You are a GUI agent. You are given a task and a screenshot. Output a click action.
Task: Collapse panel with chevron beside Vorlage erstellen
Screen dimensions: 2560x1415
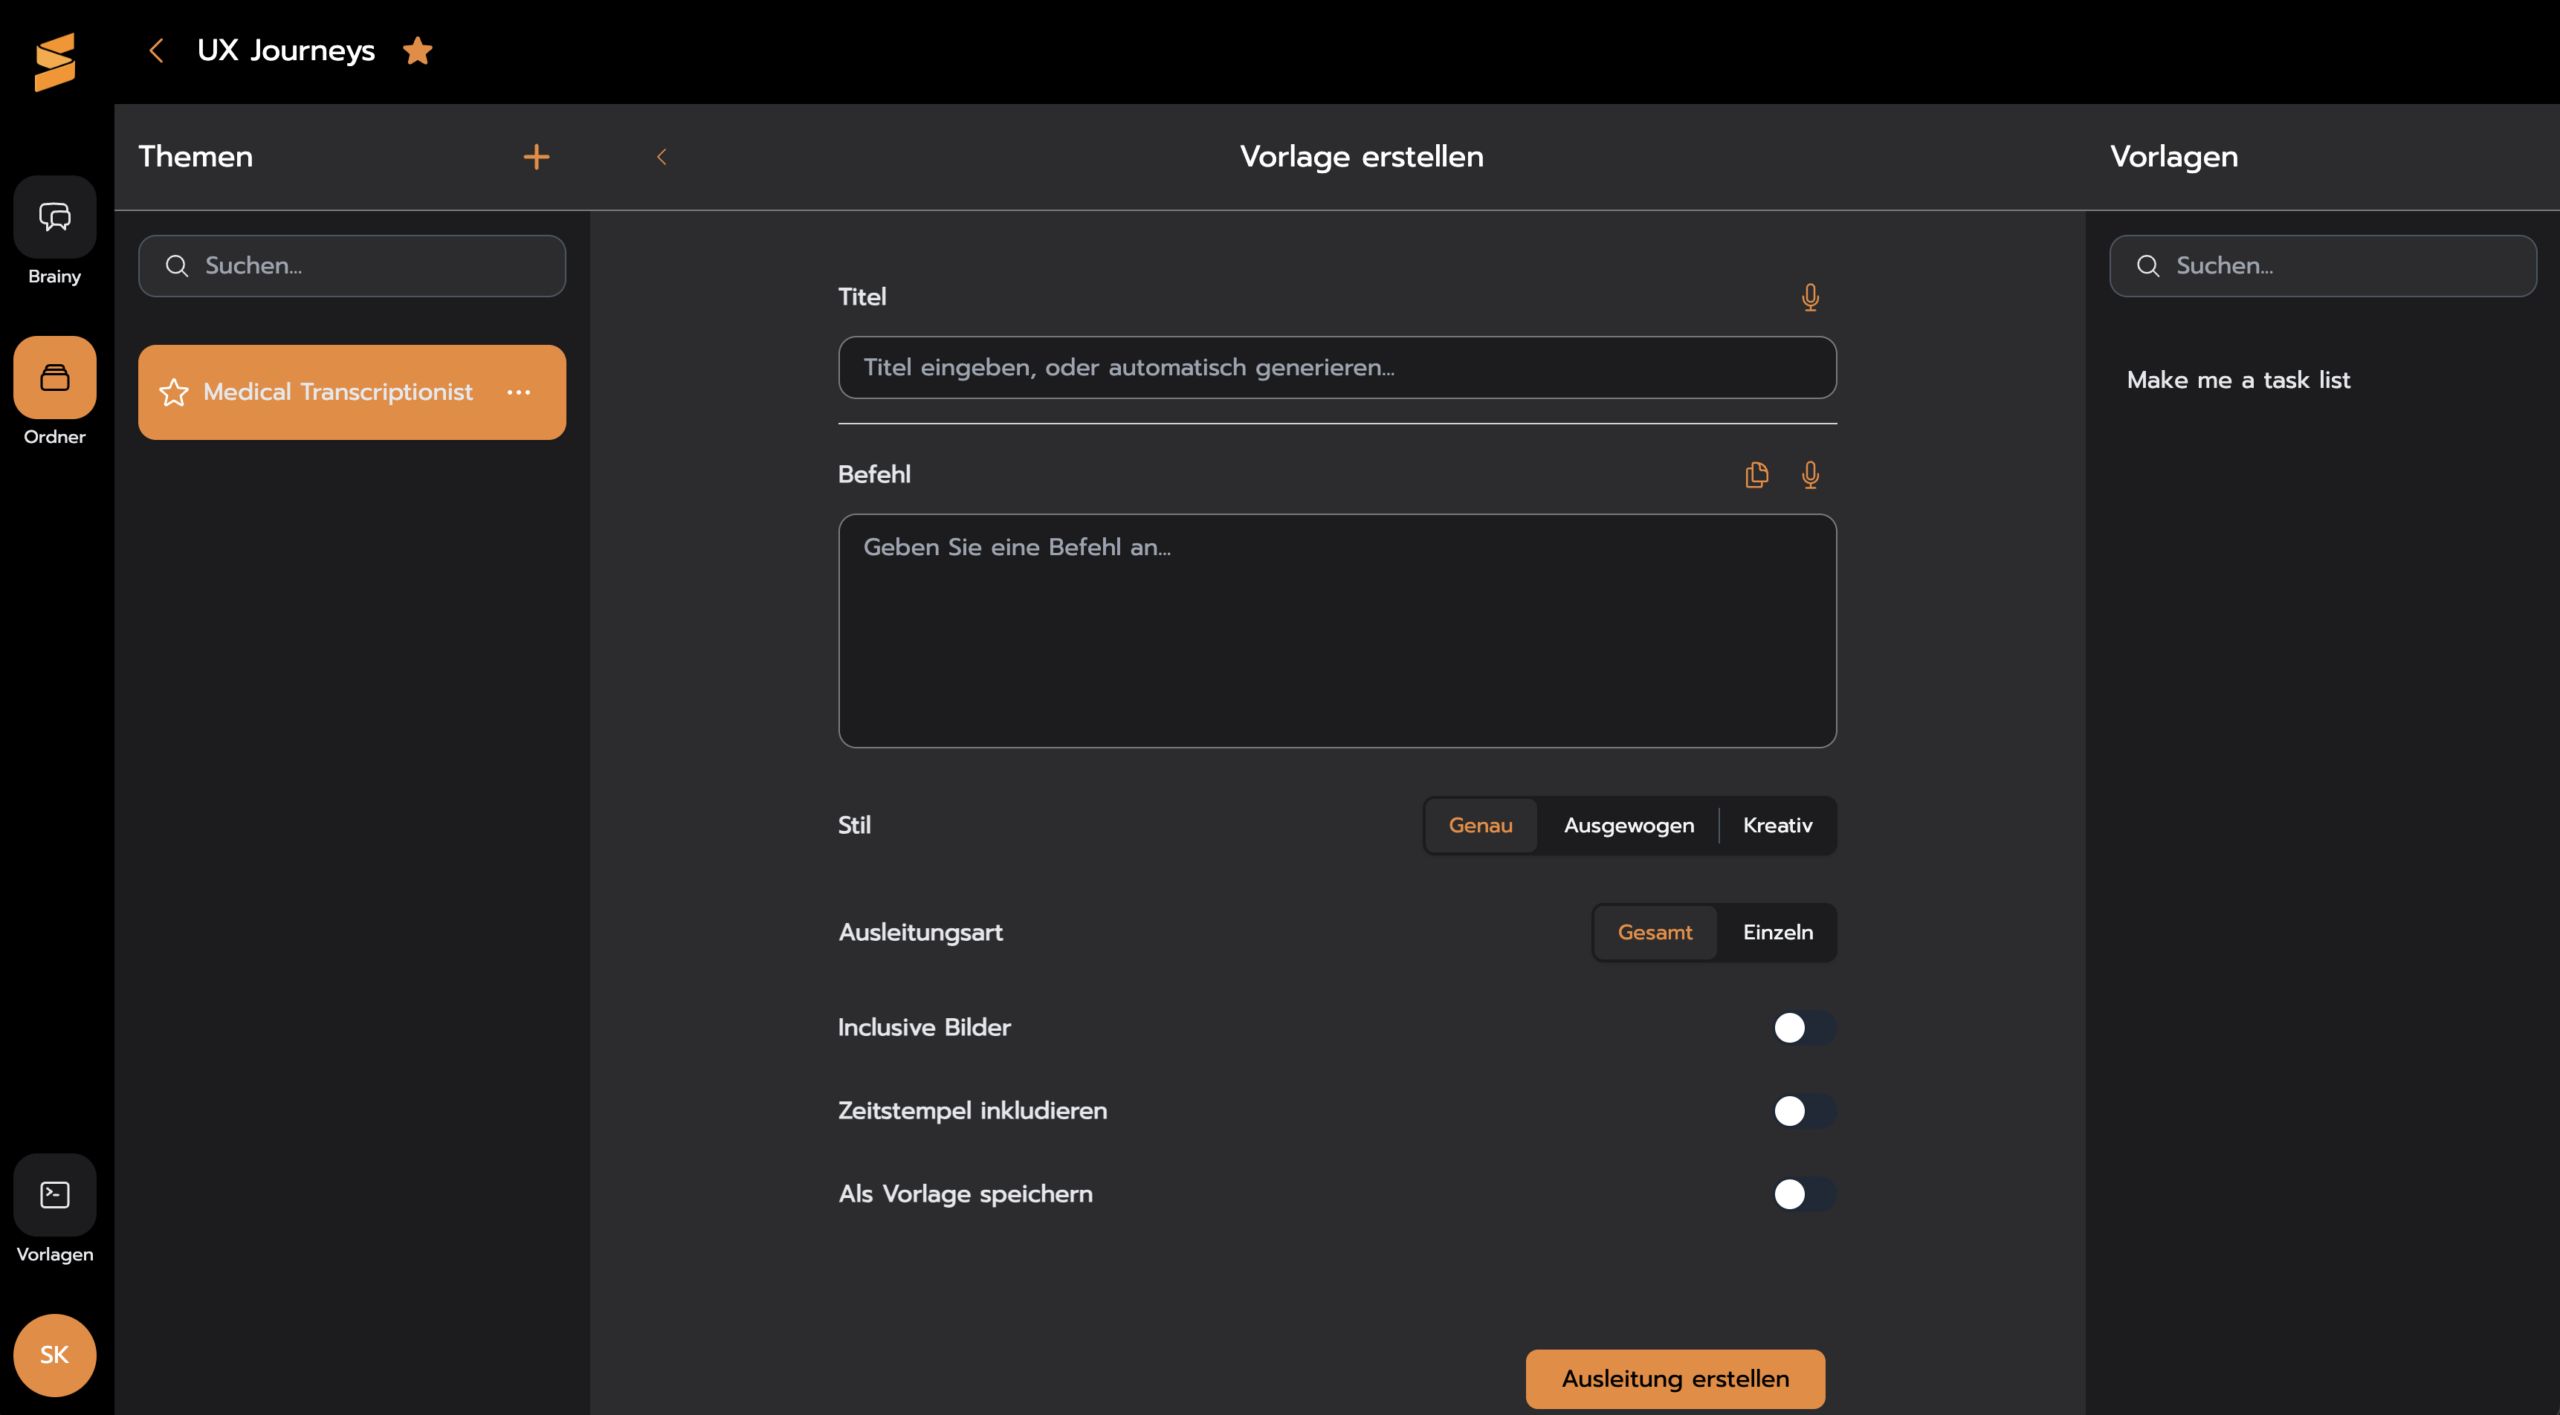pos(661,157)
